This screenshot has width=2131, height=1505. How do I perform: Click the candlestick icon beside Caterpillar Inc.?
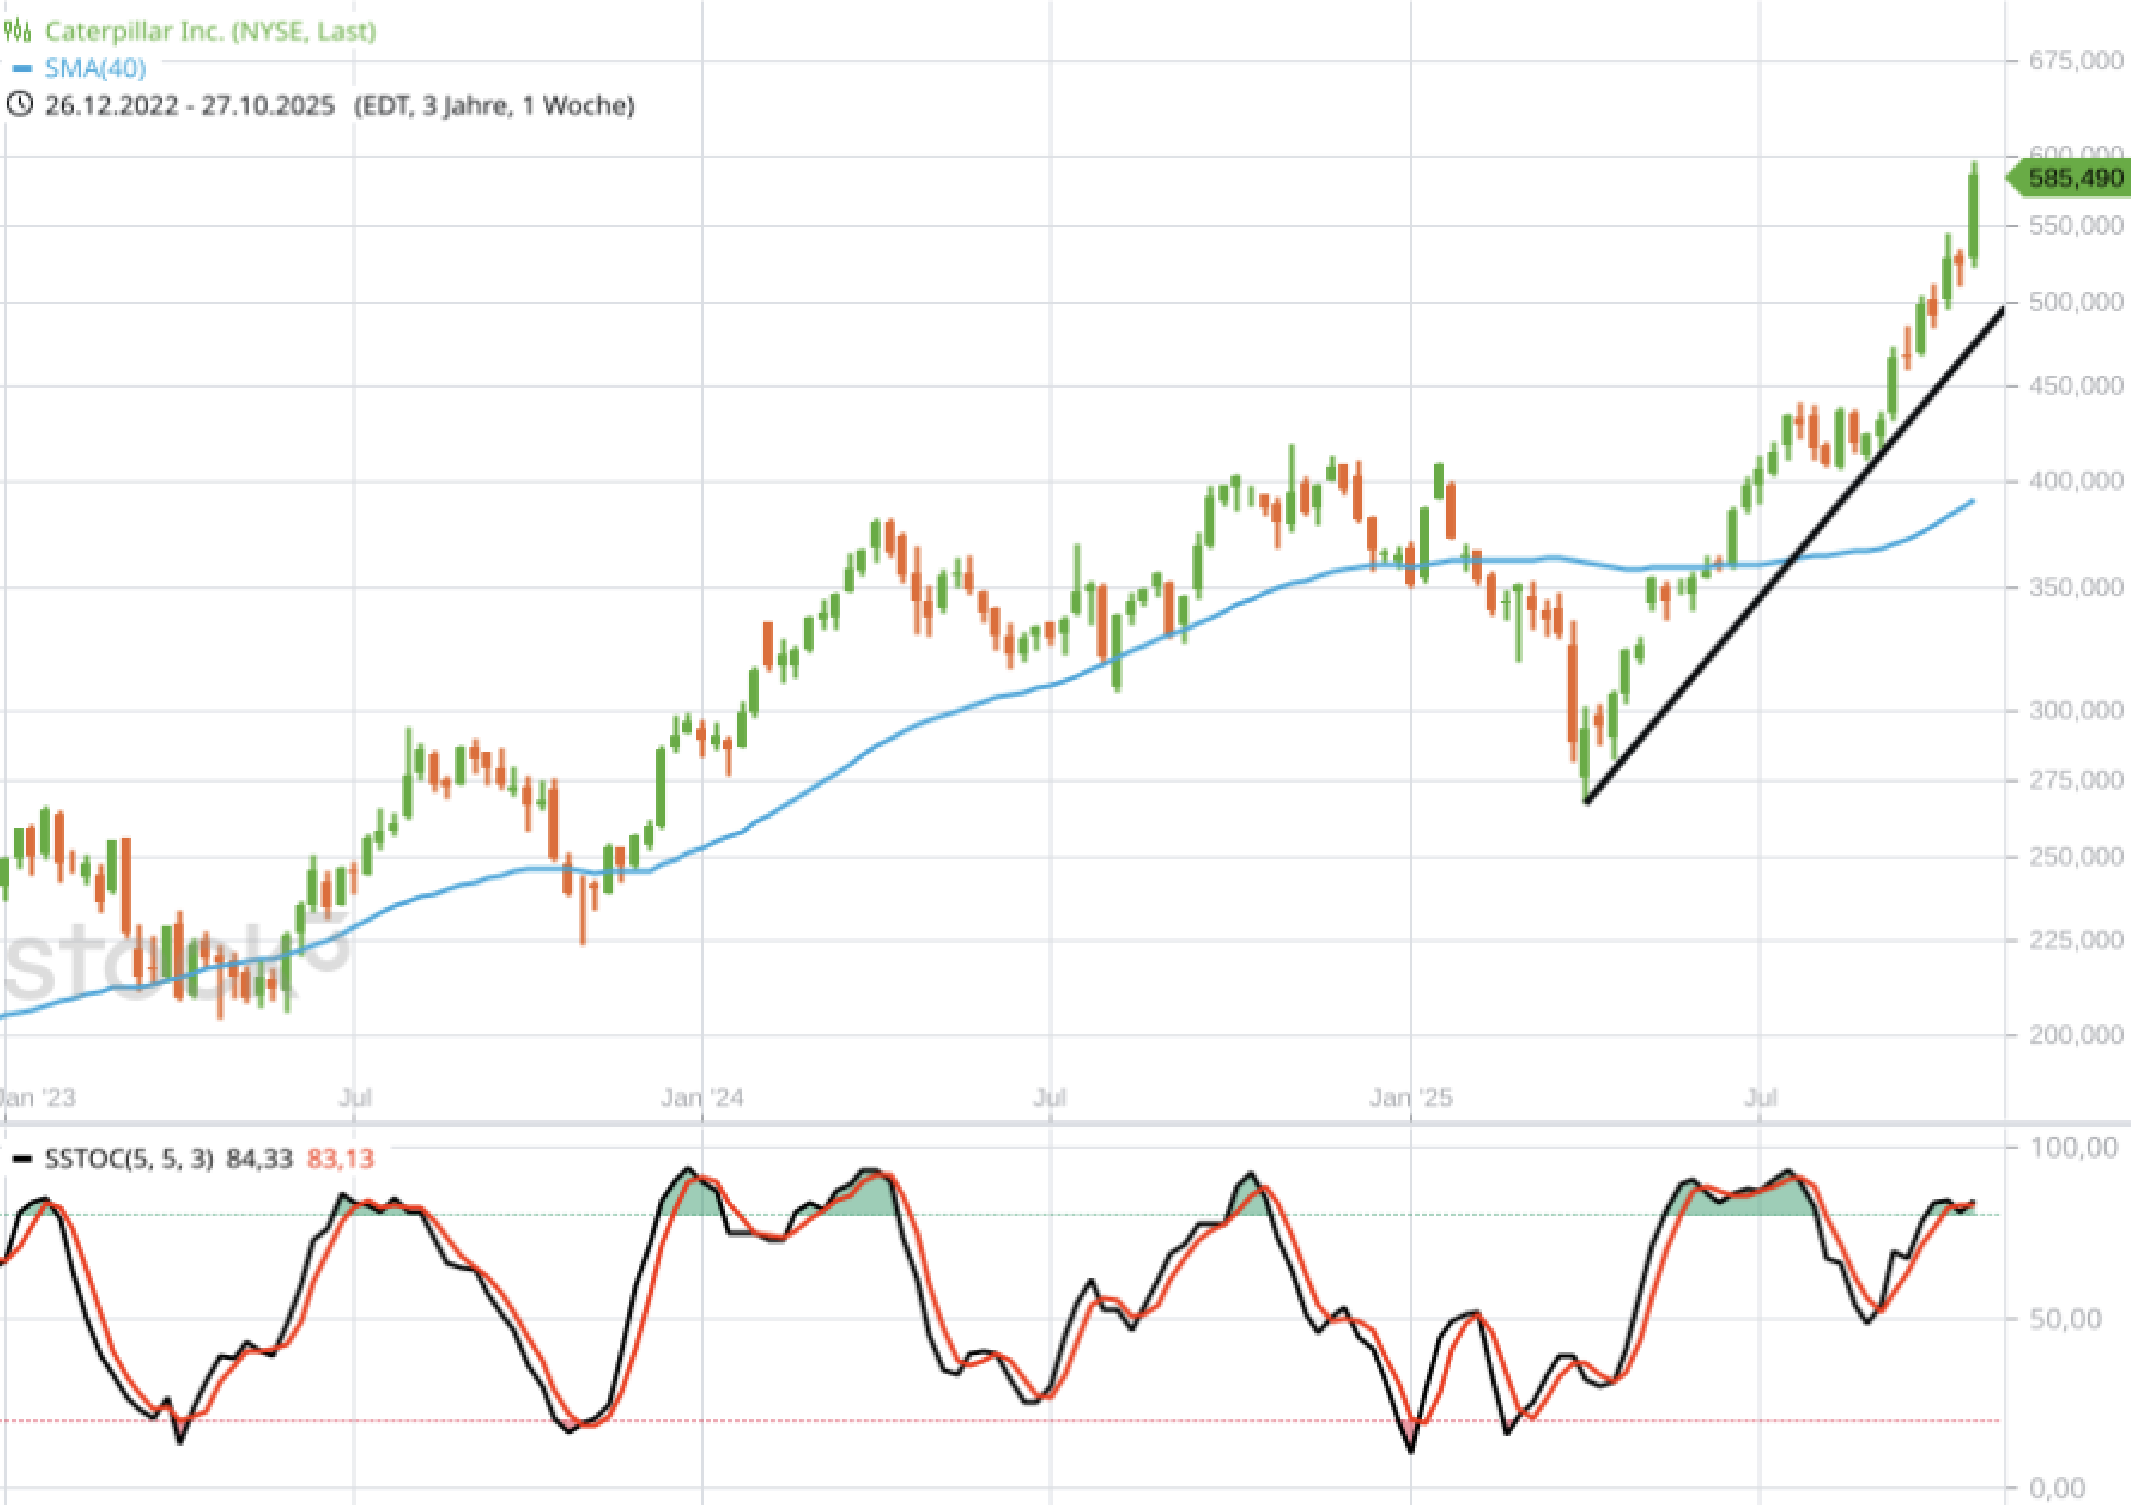pyautogui.click(x=17, y=31)
